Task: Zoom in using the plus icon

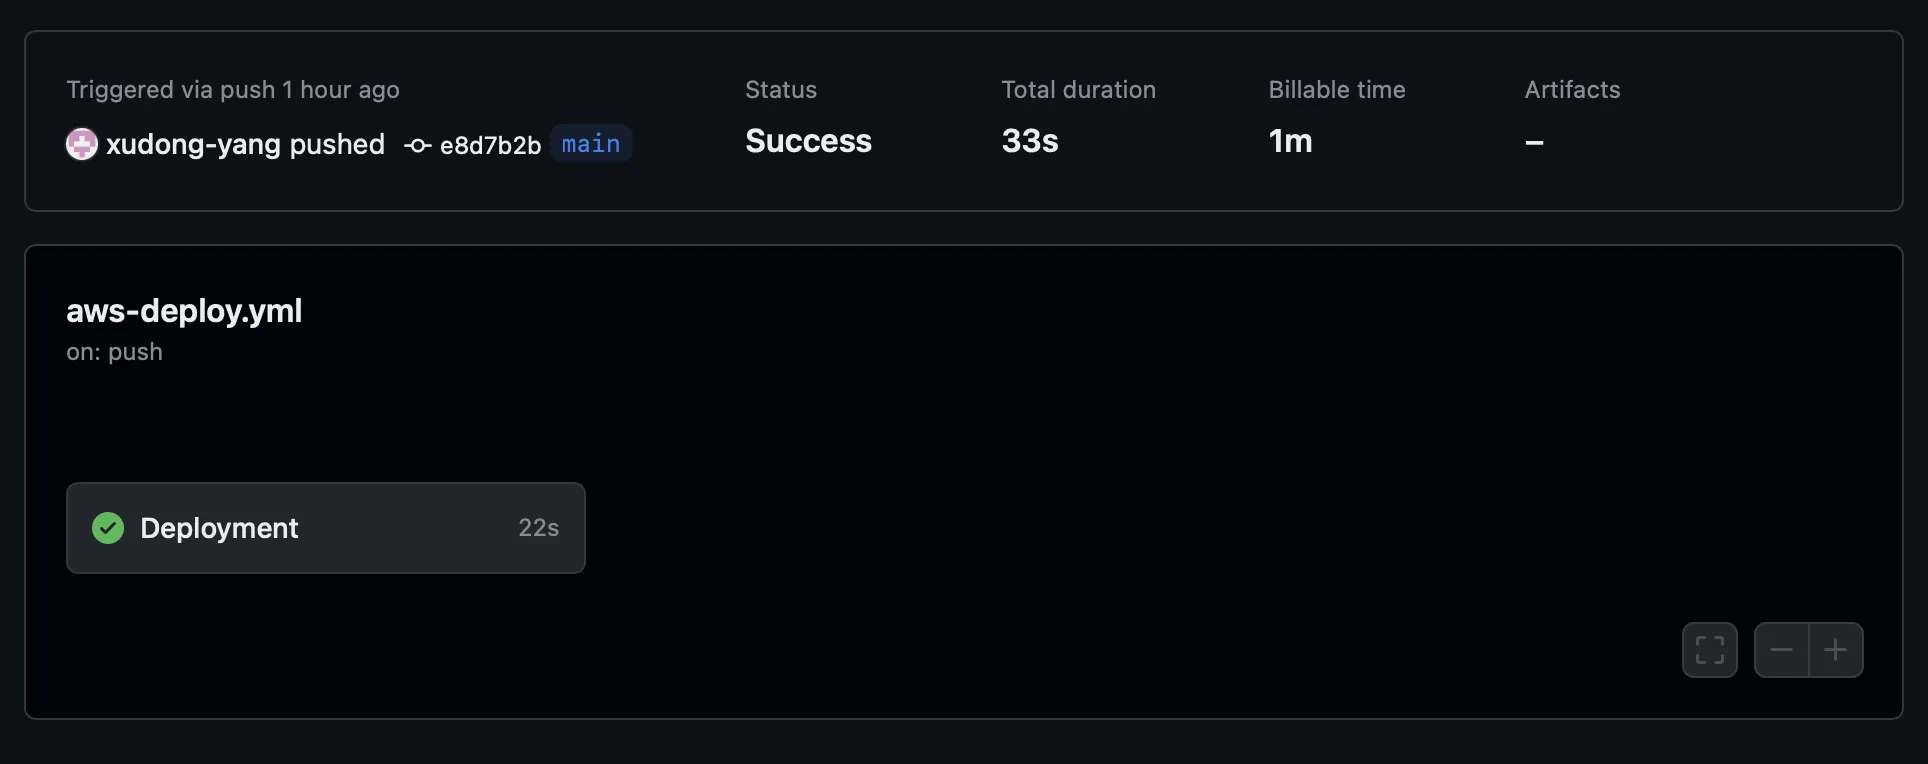Action: coord(1837,649)
